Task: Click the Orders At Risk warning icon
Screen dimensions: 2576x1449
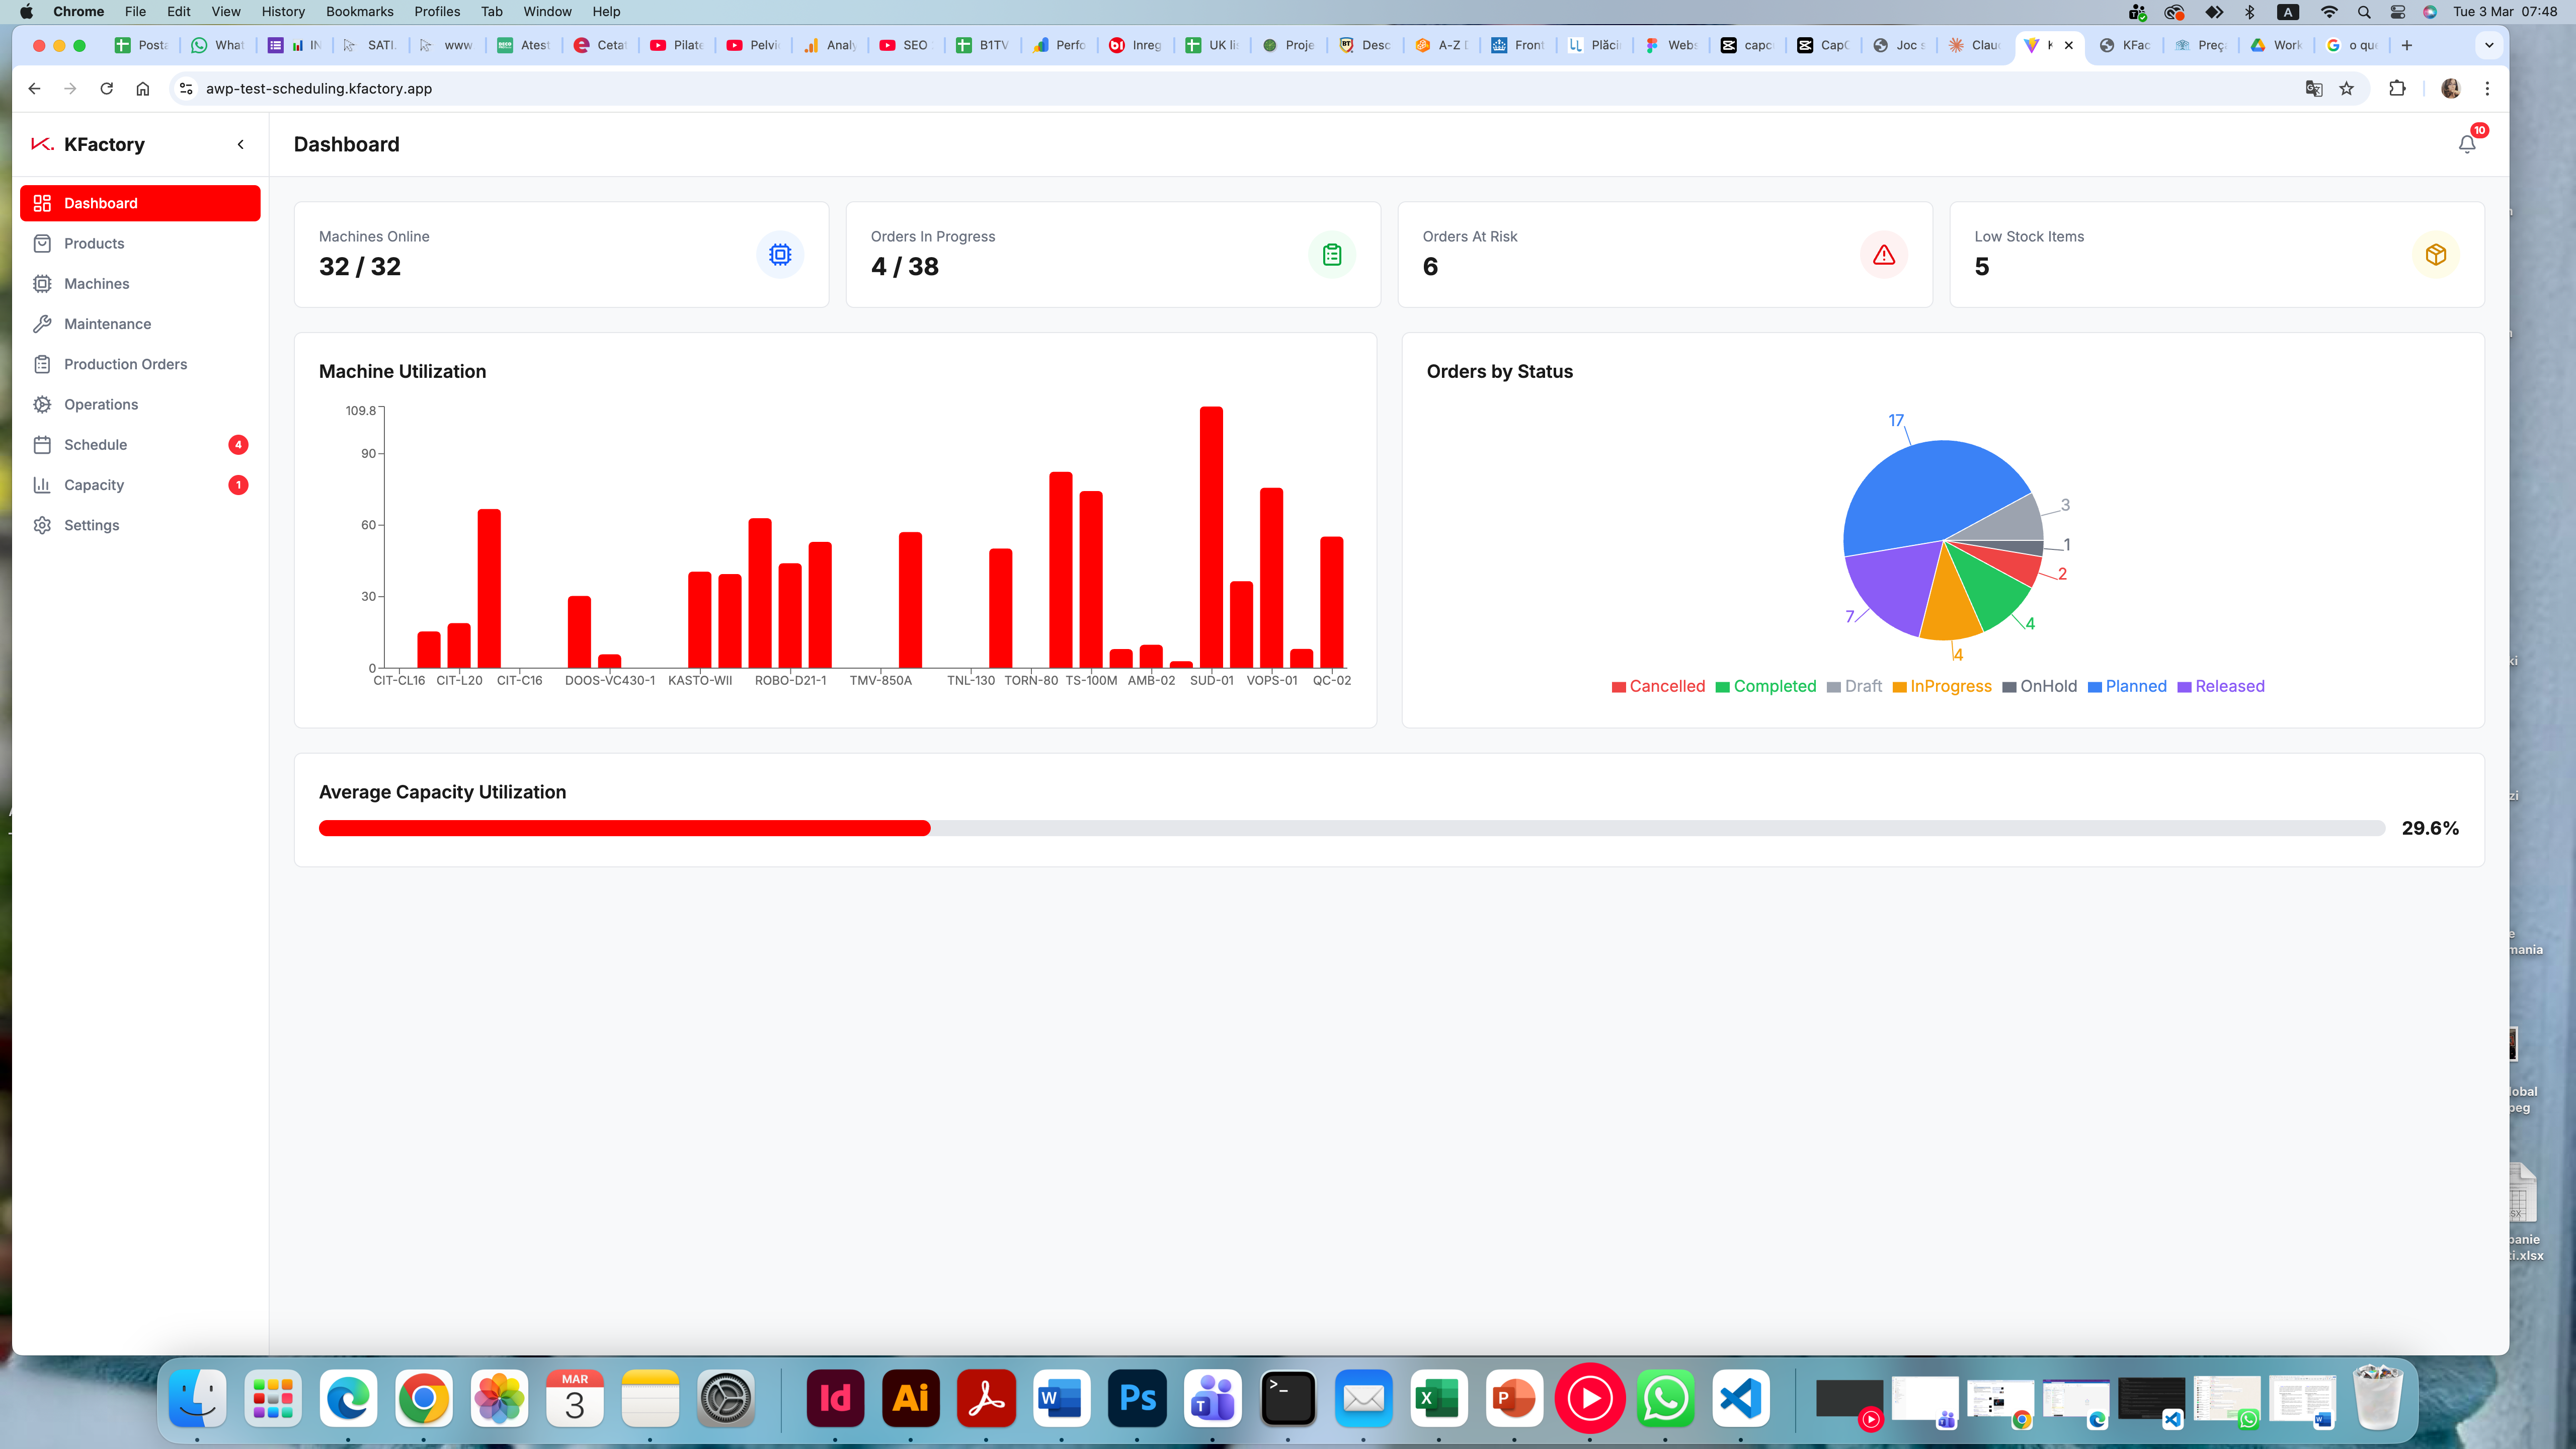Action: click(x=1884, y=255)
